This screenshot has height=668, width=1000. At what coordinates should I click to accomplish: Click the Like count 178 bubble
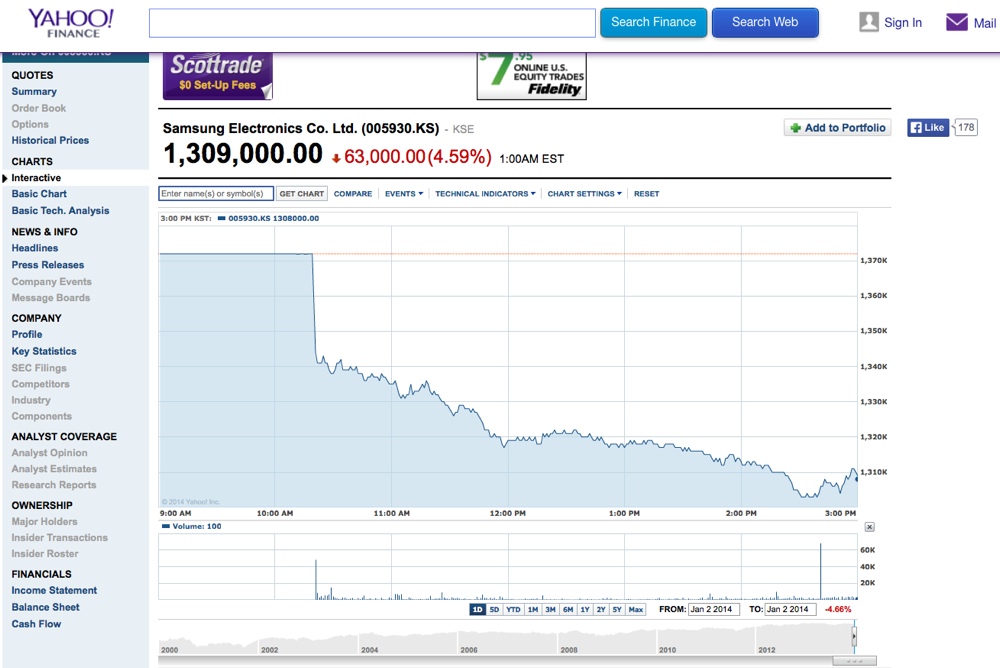pyautogui.click(x=966, y=128)
